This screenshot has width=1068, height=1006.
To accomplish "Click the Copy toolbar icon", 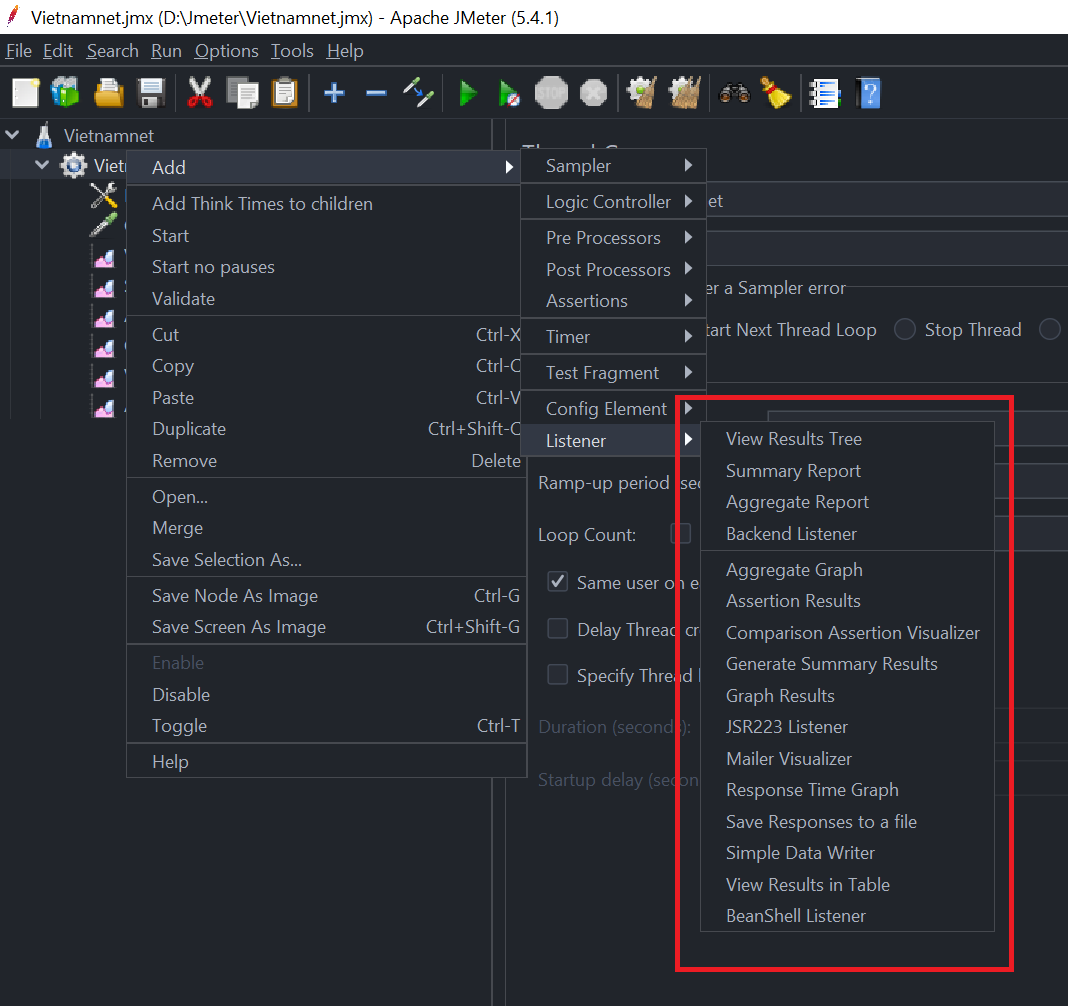I will click(x=242, y=93).
